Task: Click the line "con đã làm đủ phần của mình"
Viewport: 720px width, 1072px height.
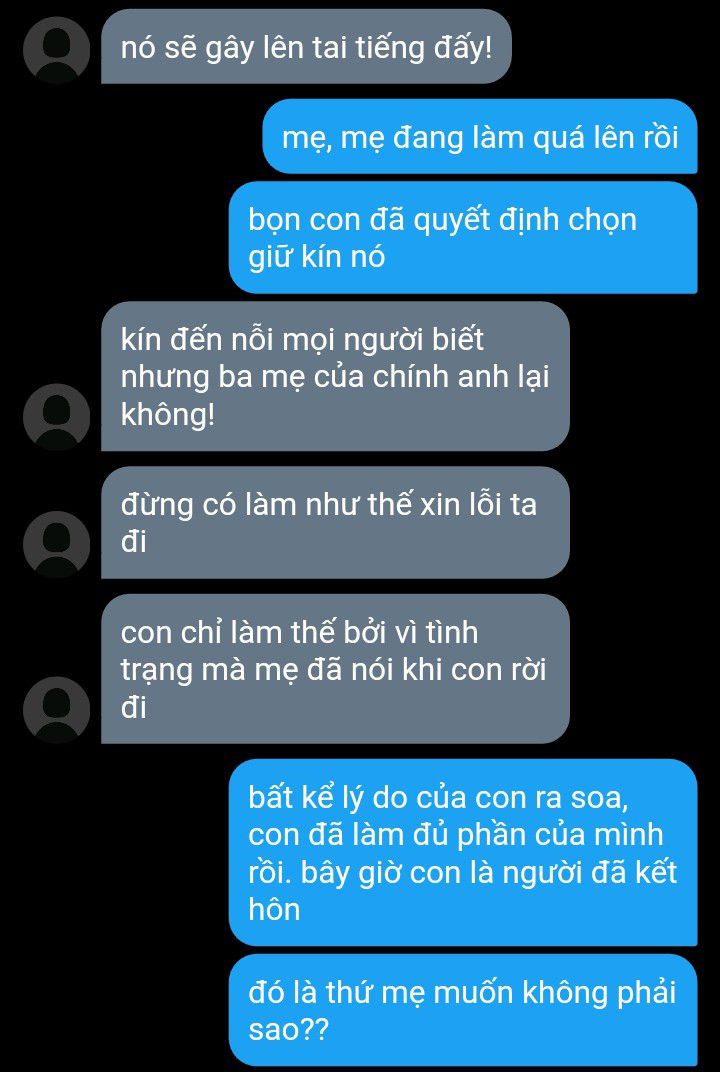Action: coord(456,835)
